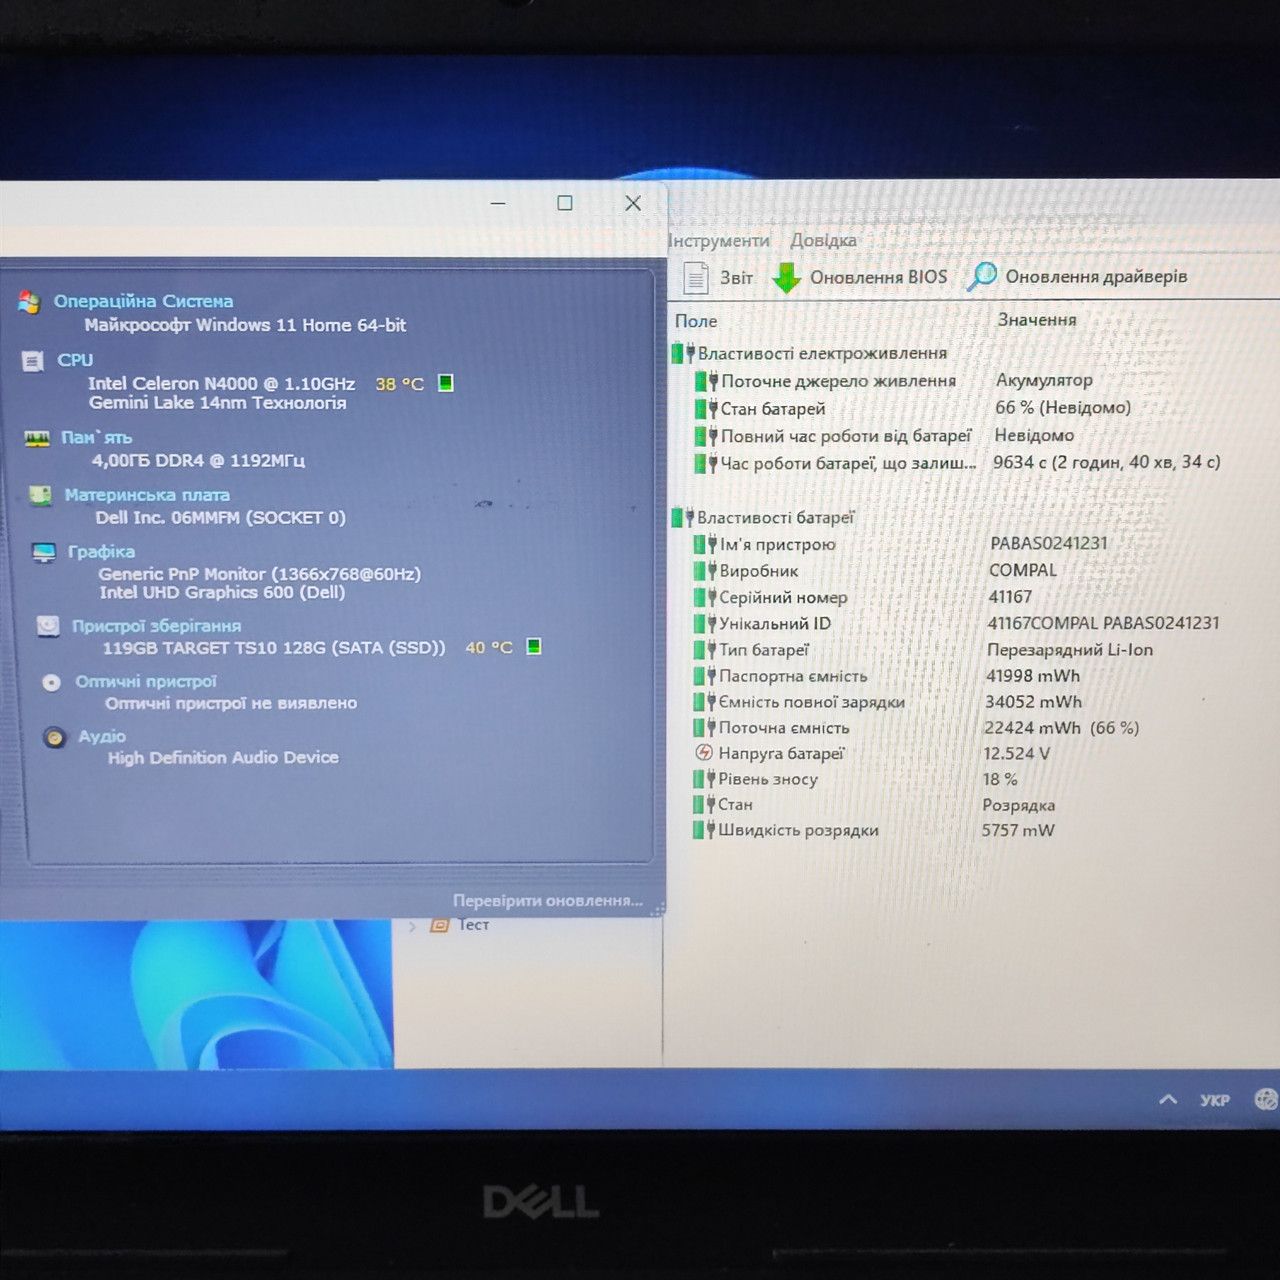Click the 9634 с remaining time value

[1107, 462]
